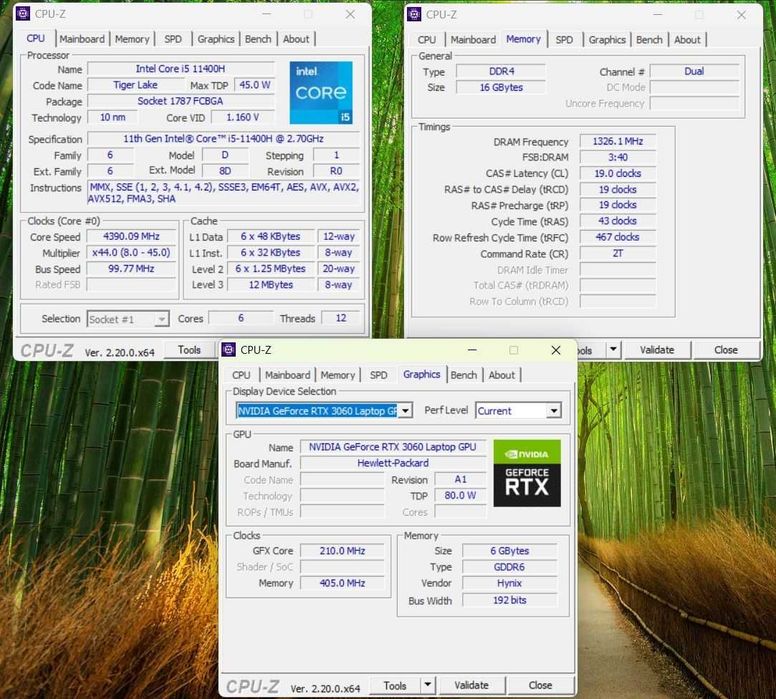The image size is (776, 699).
Task: Open Bench tab in Graphics window
Action: (x=464, y=375)
